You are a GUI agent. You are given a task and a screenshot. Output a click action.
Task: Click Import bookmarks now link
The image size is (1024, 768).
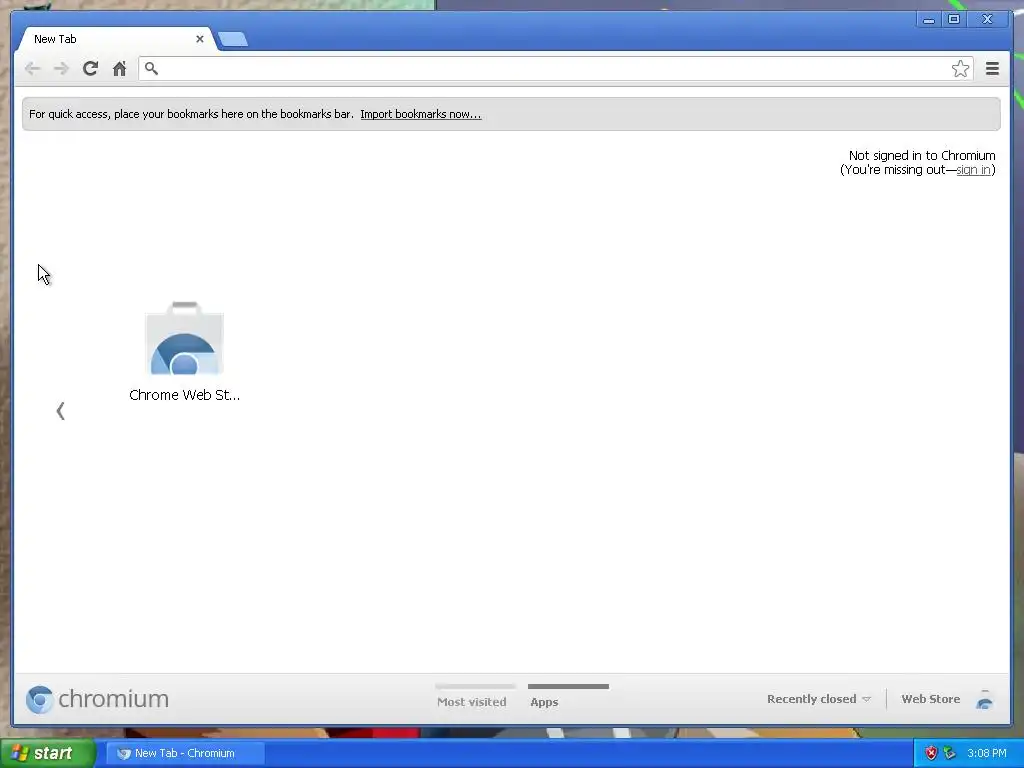point(421,114)
